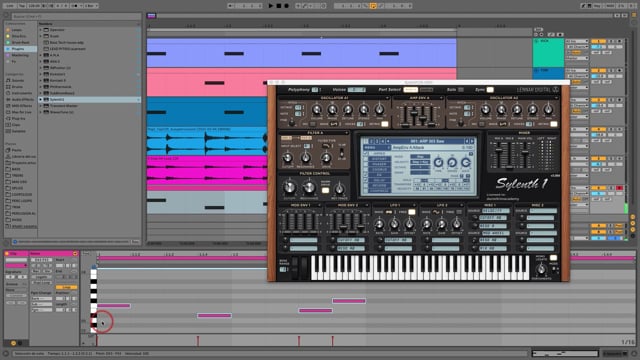The width and height of the screenshot is (640, 360).
Task: Click Filter Control Keytrack knob
Action: [x=339, y=189]
